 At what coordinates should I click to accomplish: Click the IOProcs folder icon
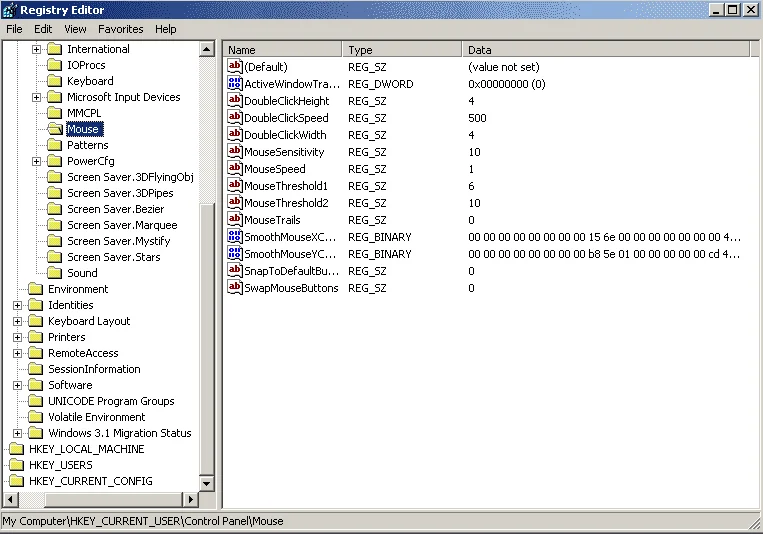coord(54,65)
